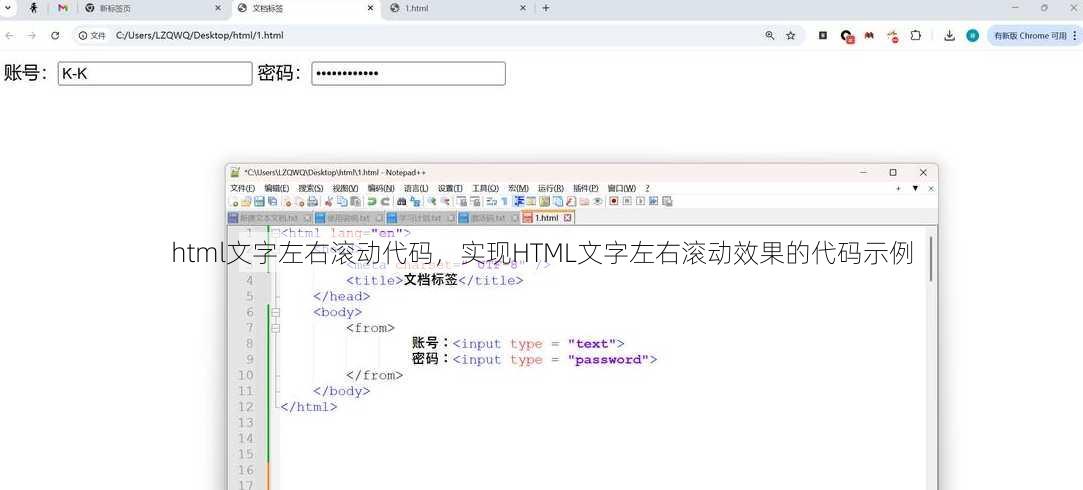Click the Find binoculars icon in Notepad++

pos(401,201)
